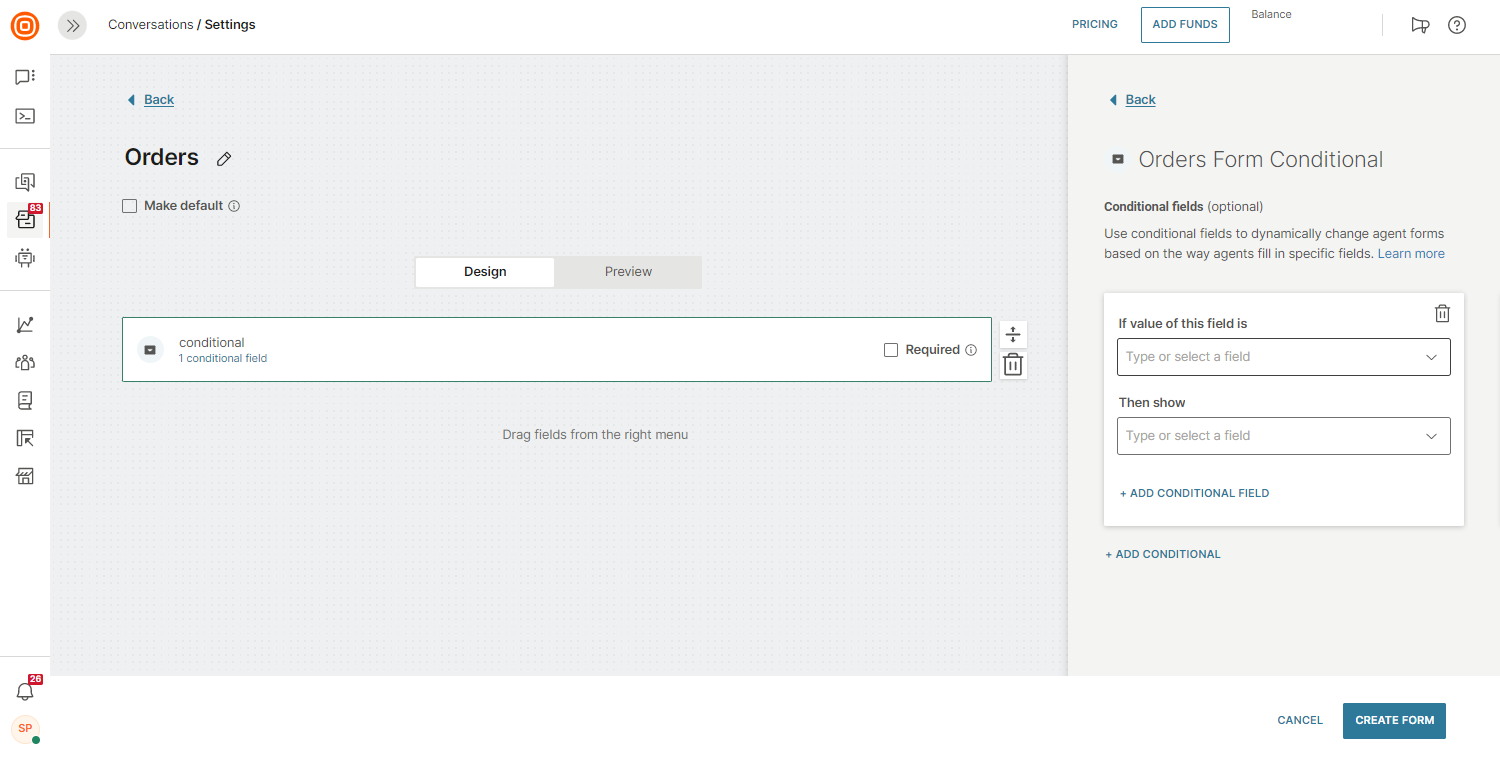Open the Learn more link
The image size is (1500, 766).
pos(1411,254)
